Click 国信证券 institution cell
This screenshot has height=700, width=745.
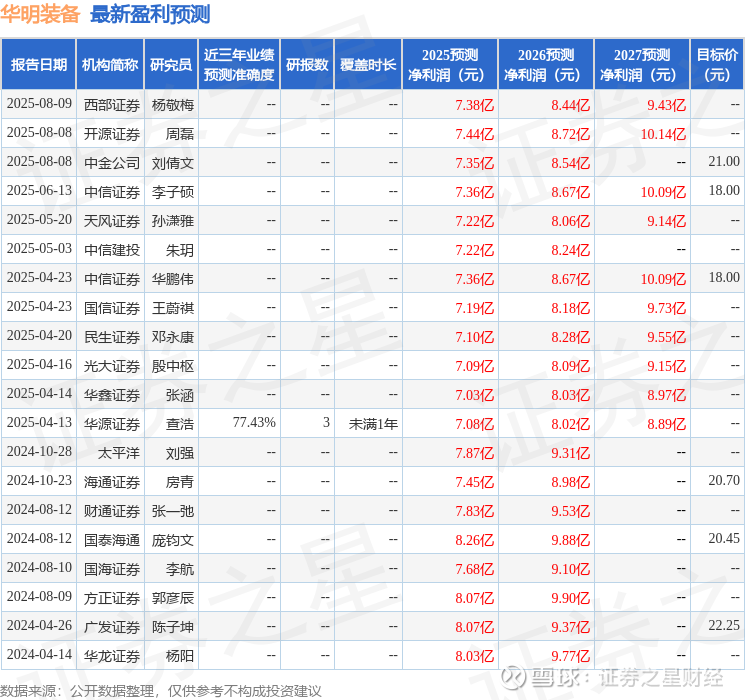point(112,308)
